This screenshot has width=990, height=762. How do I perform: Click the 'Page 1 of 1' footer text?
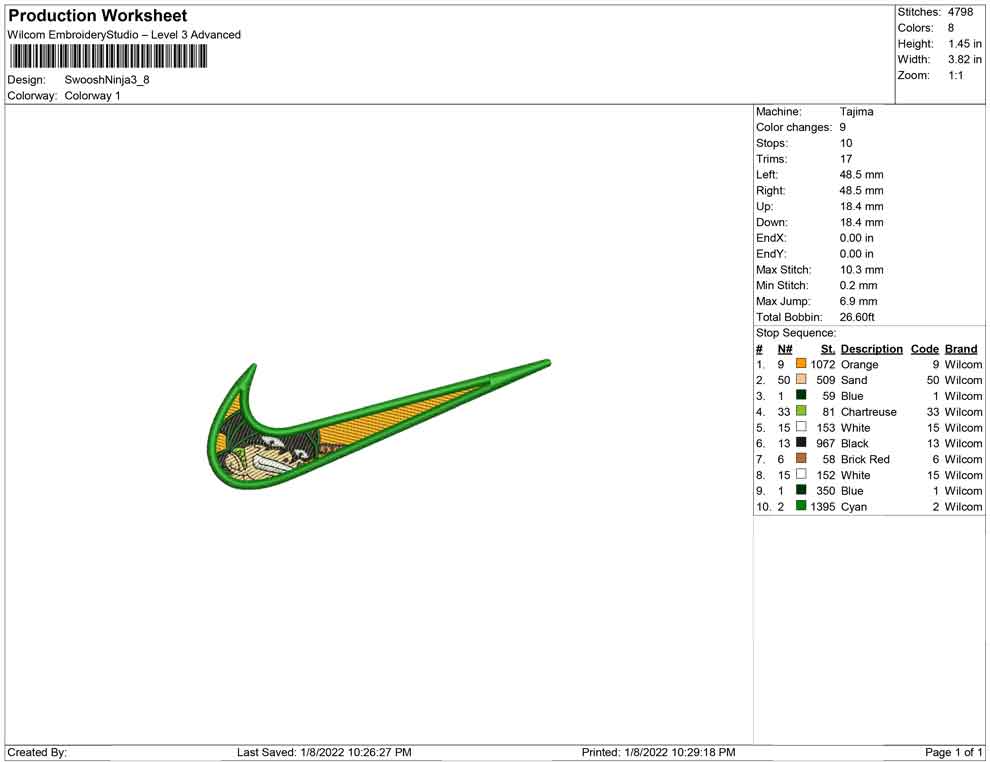pyautogui.click(x=954, y=752)
